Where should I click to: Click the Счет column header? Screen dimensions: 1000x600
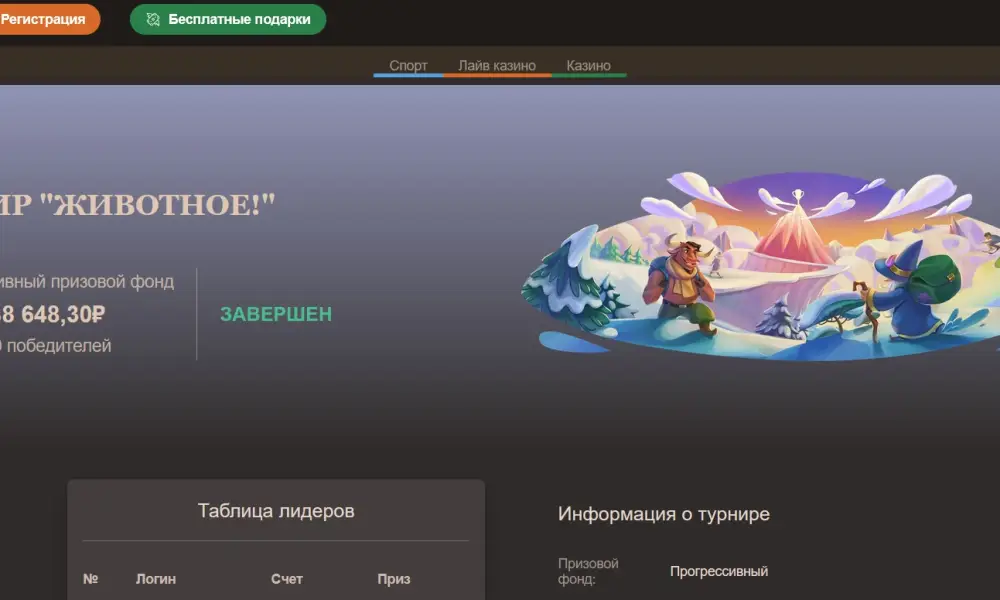click(x=286, y=579)
